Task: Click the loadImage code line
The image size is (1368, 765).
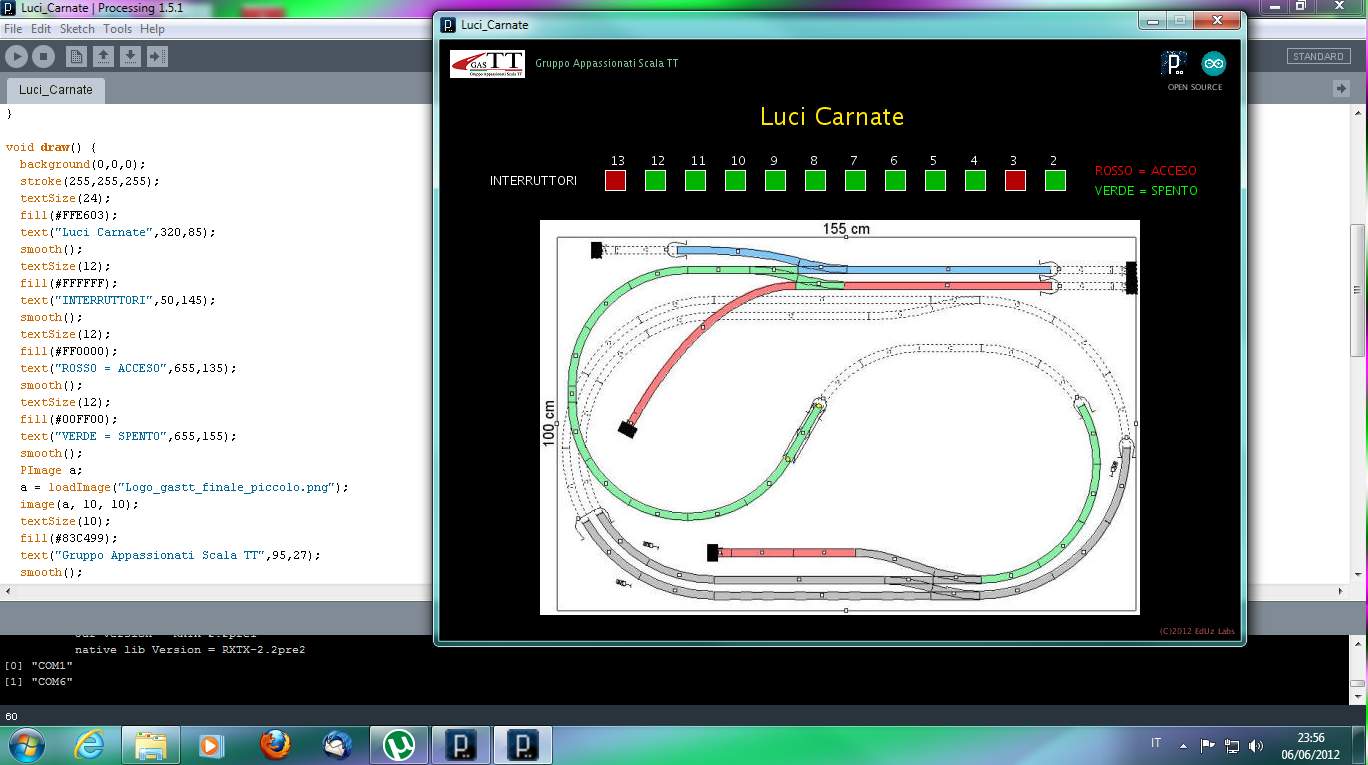Action: [184, 487]
